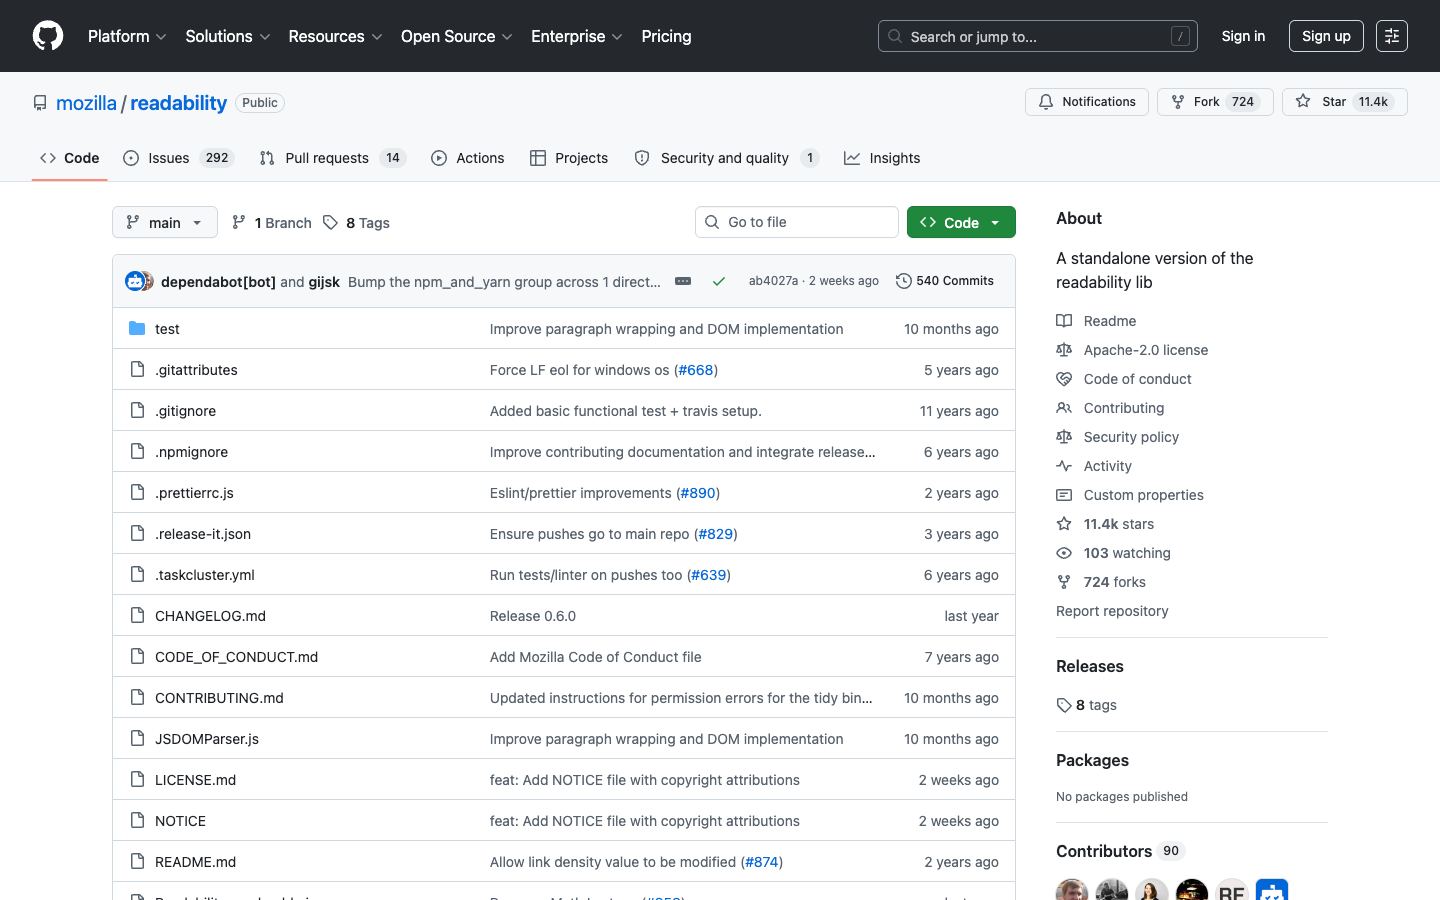Image resolution: width=1440 pixels, height=900 pixels.
Task: Open commit hash ab4027a
Action: tap(773, 281)
